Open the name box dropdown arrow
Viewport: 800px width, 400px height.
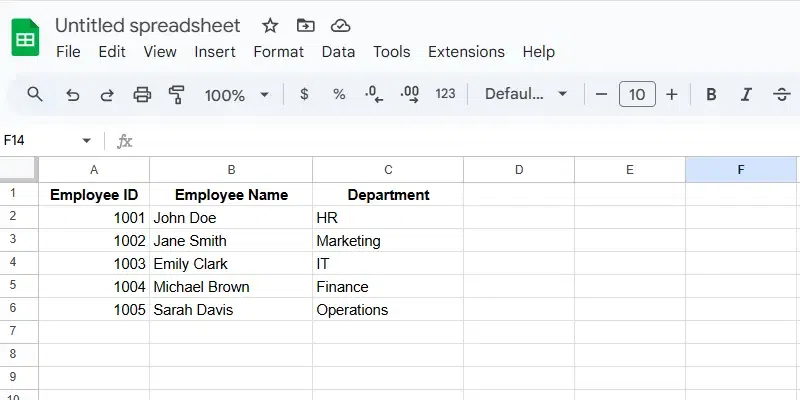pos(87,141)
